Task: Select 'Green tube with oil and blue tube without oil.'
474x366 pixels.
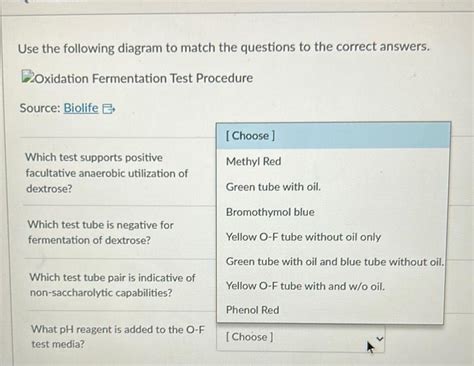Action: point(335,262)
